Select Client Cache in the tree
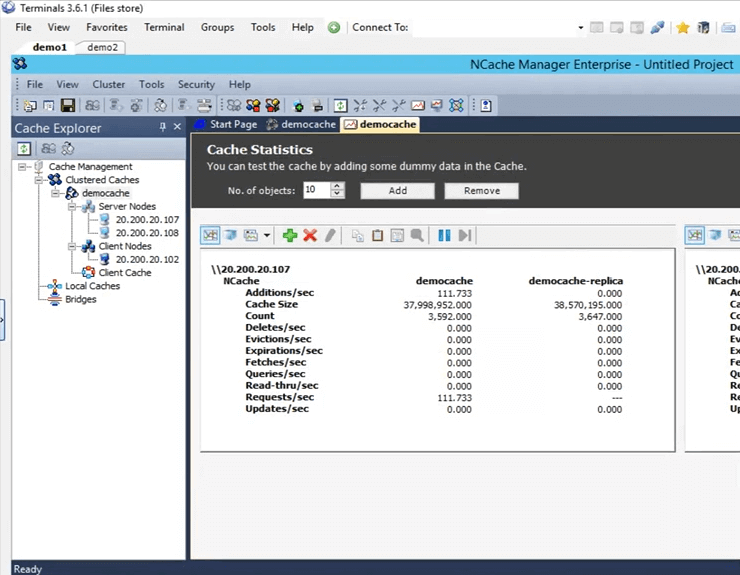 click(125, 272)
